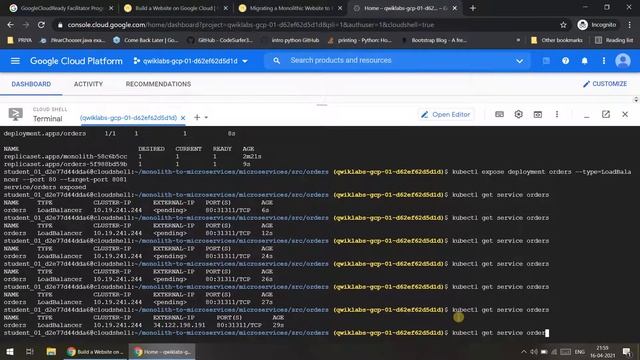Open the Windows action center notifications
This screenshot has width=640, height=360.
(x=627, y=351)
